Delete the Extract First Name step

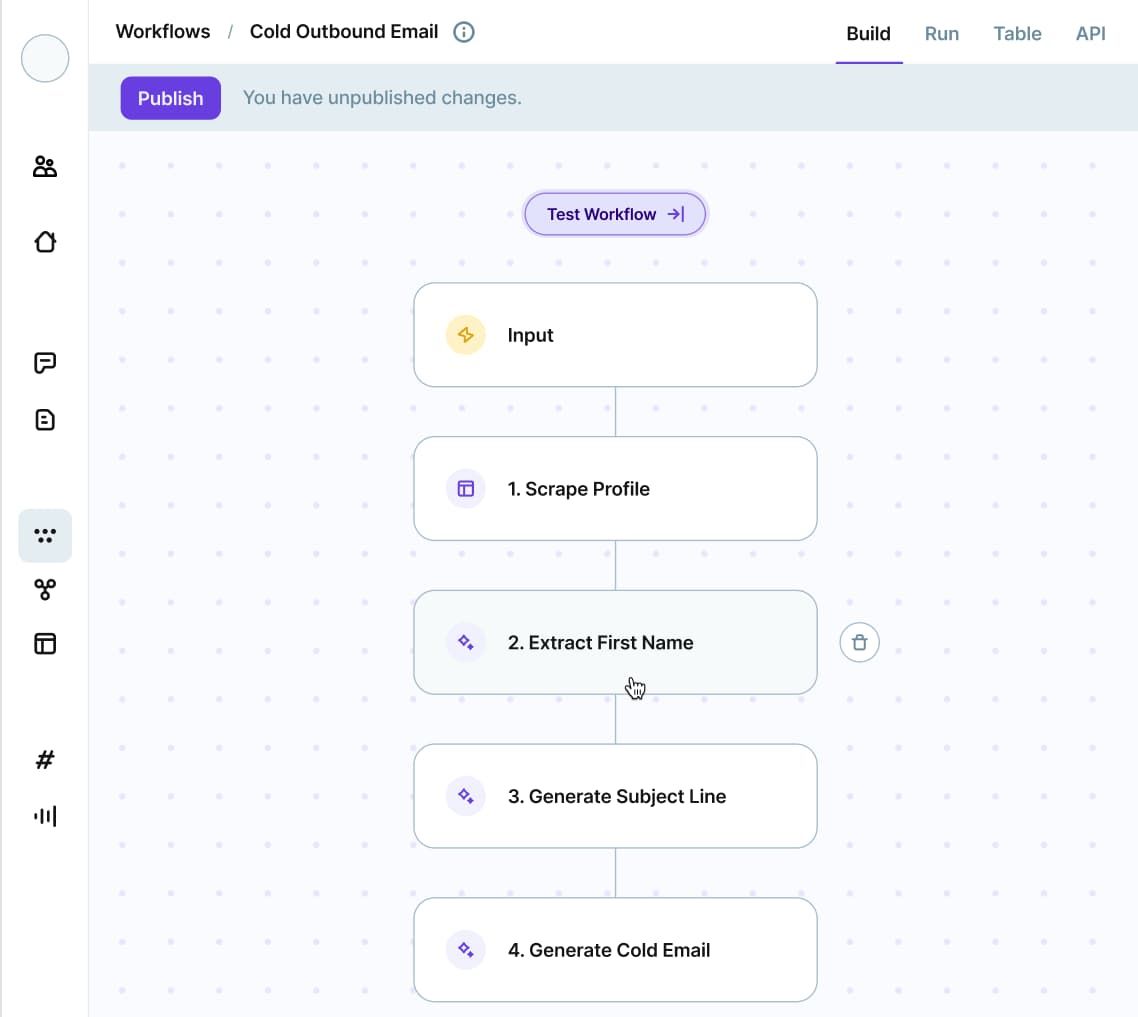[859, 643]
